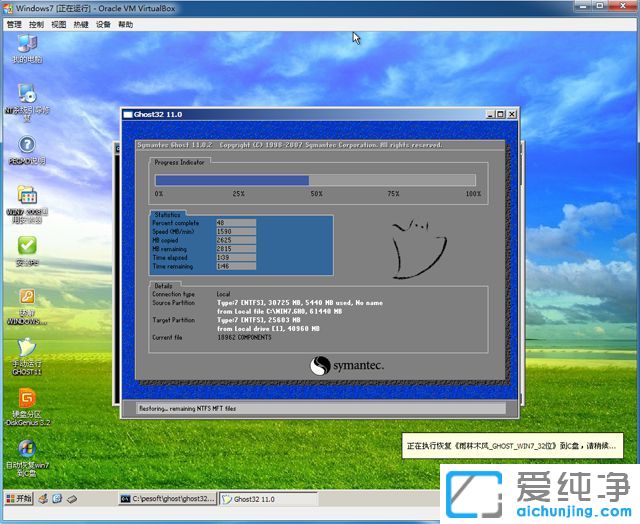Click the Speed value 1590
Viewport: 640px width, 524px height.
[236, 231]
